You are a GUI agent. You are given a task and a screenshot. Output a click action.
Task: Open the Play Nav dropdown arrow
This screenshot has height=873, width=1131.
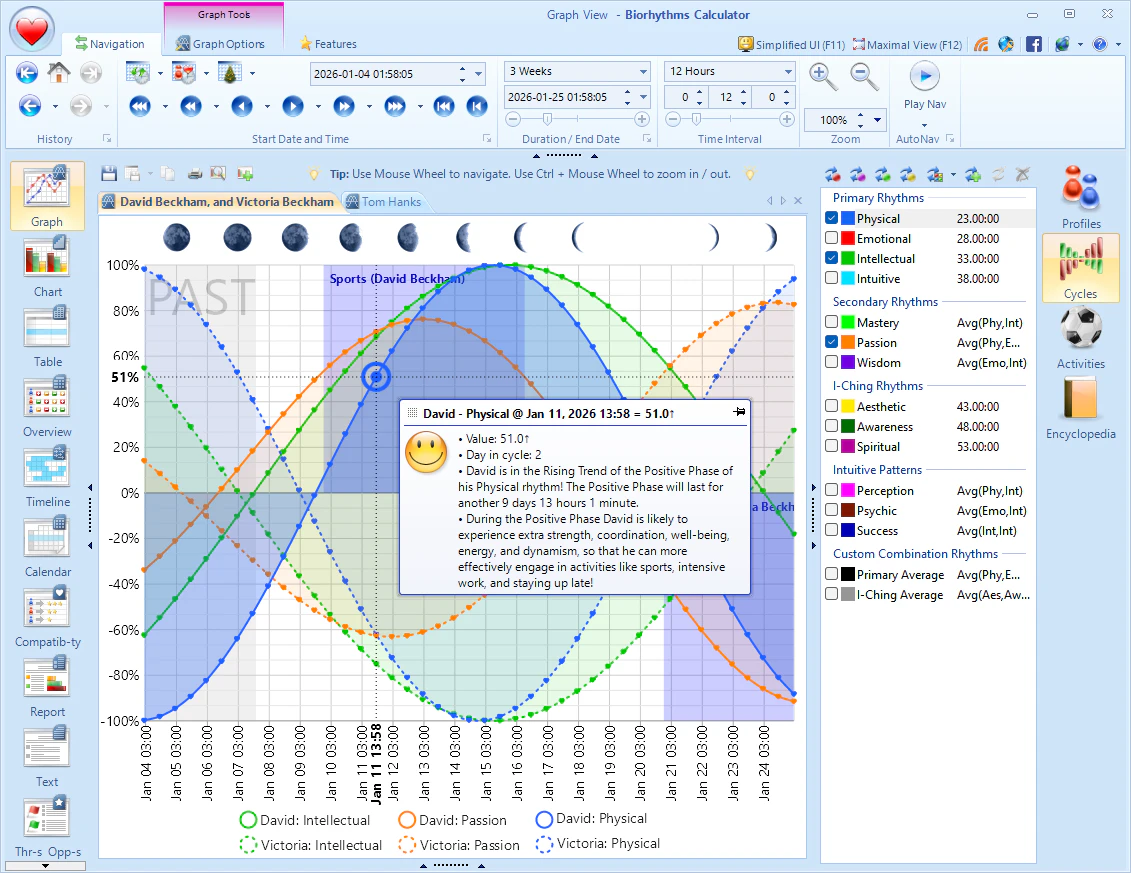coord(925,124)
